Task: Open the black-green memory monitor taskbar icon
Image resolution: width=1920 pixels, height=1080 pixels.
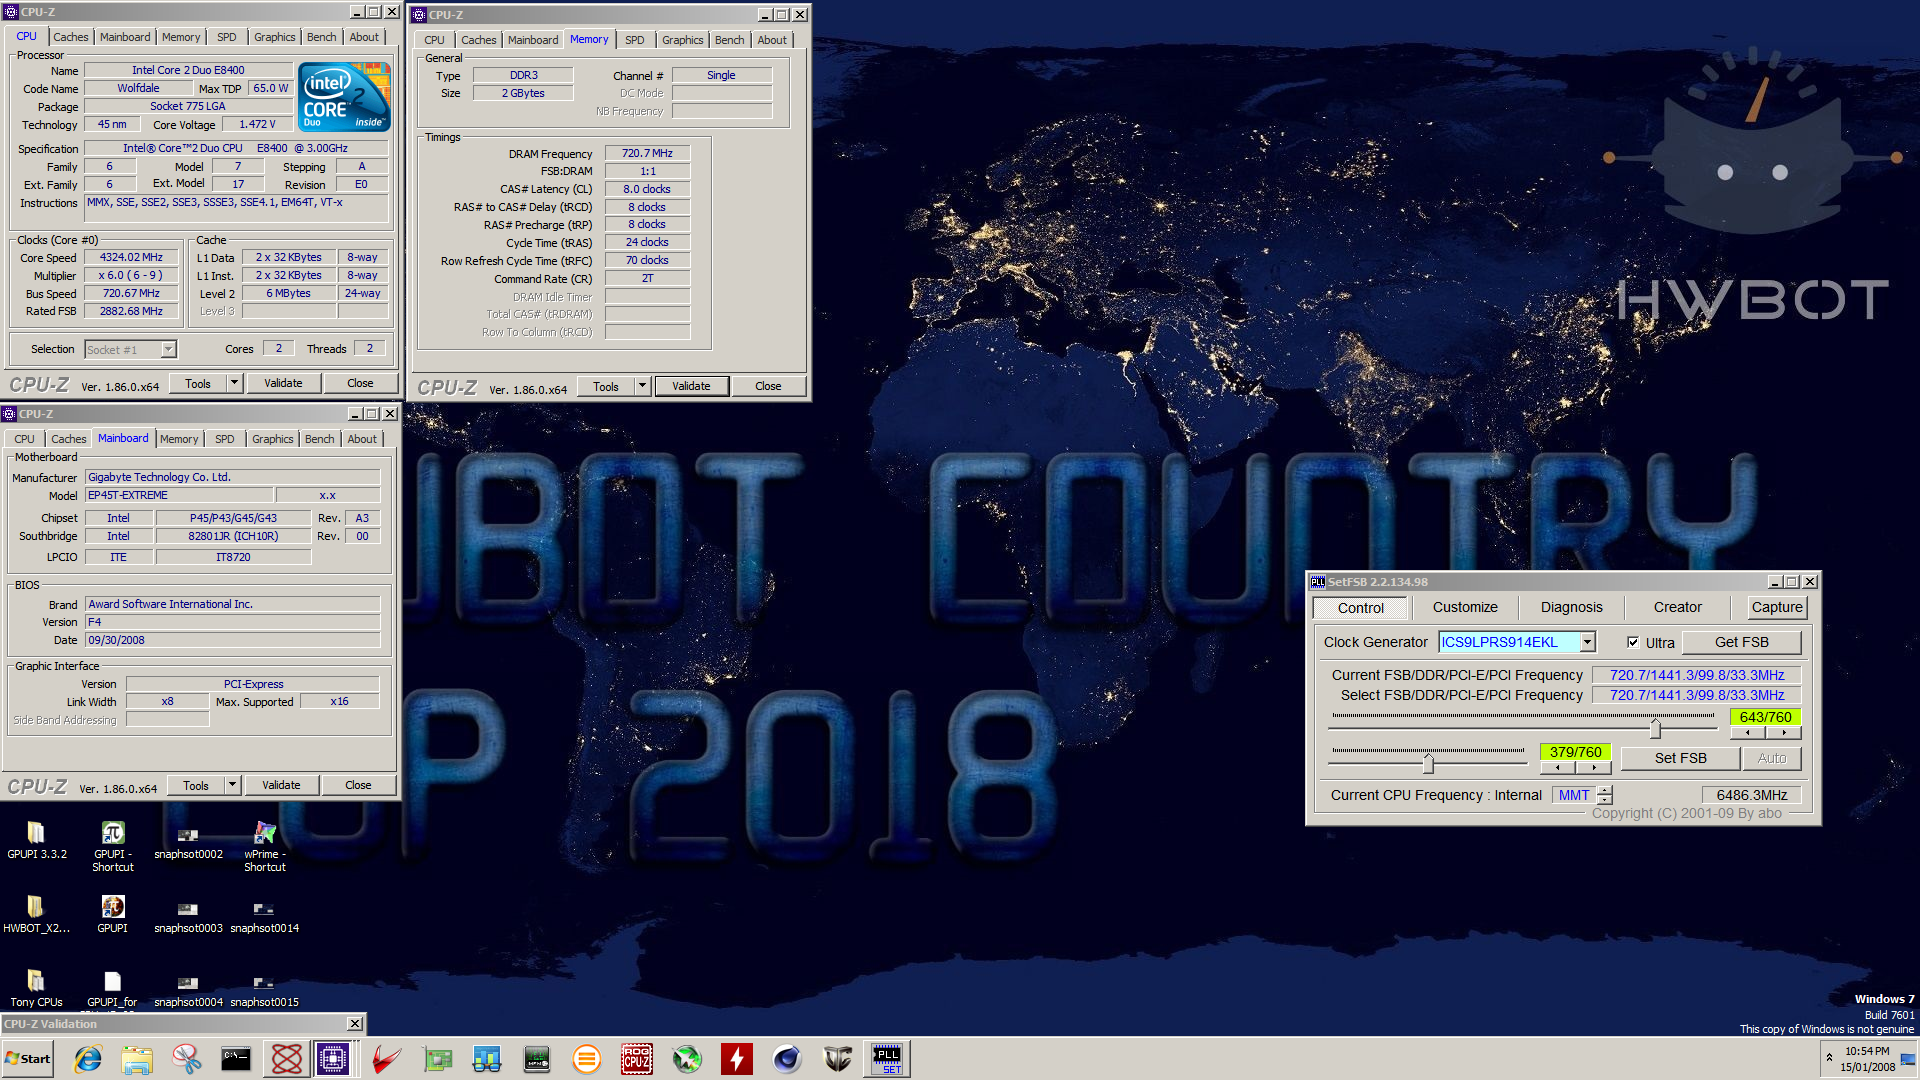Action: [x=537, y=1059]
